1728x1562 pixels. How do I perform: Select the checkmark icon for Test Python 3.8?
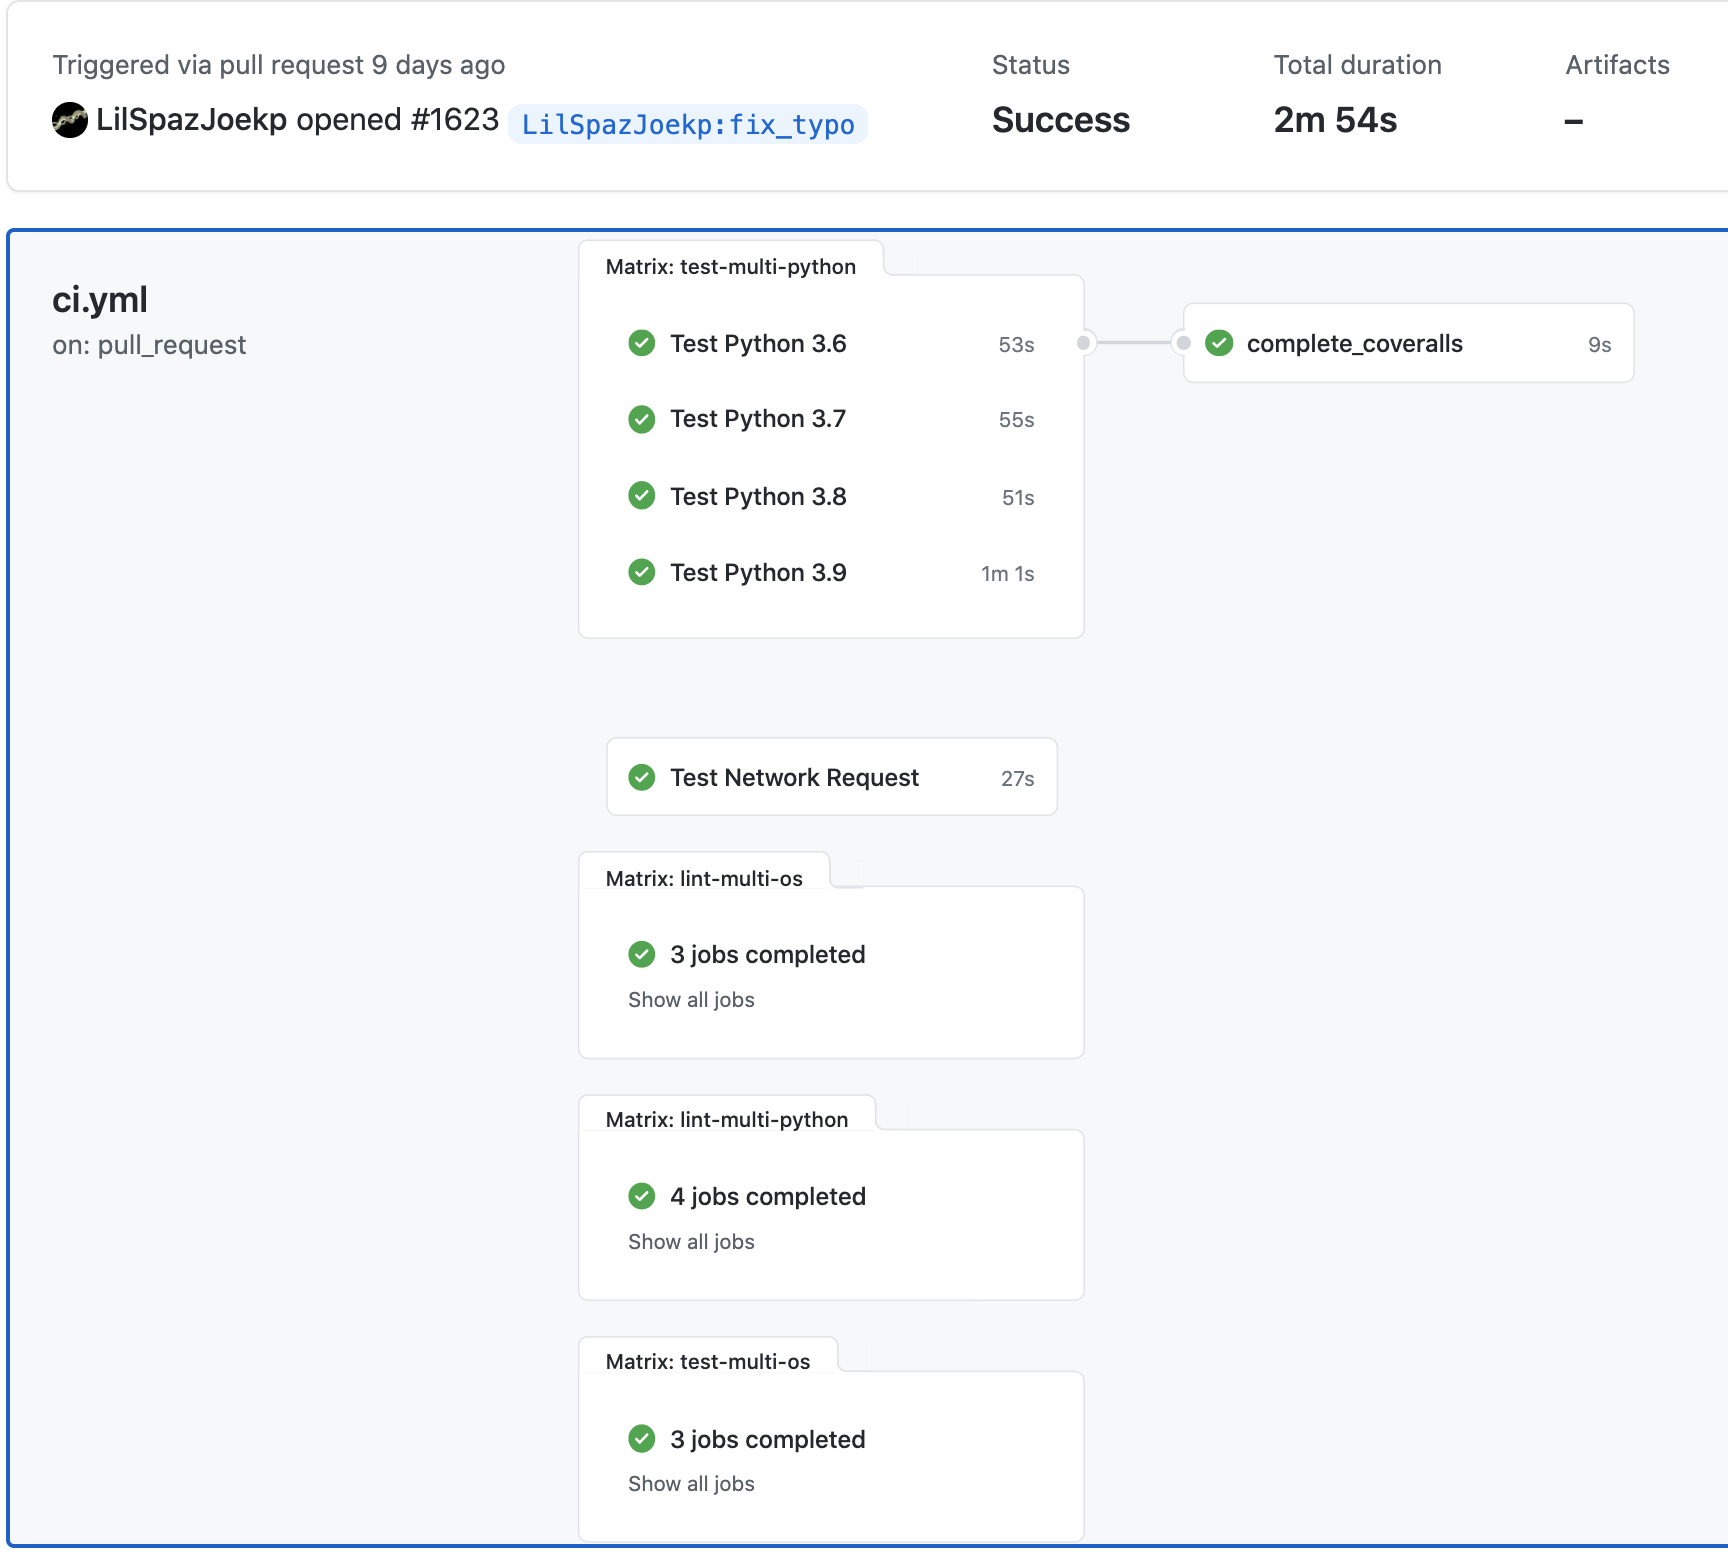641,497
